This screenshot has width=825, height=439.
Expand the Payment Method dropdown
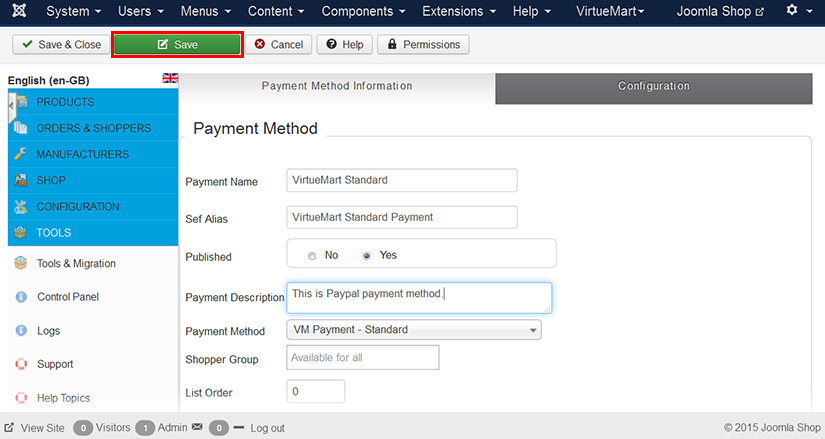point(414,330)
